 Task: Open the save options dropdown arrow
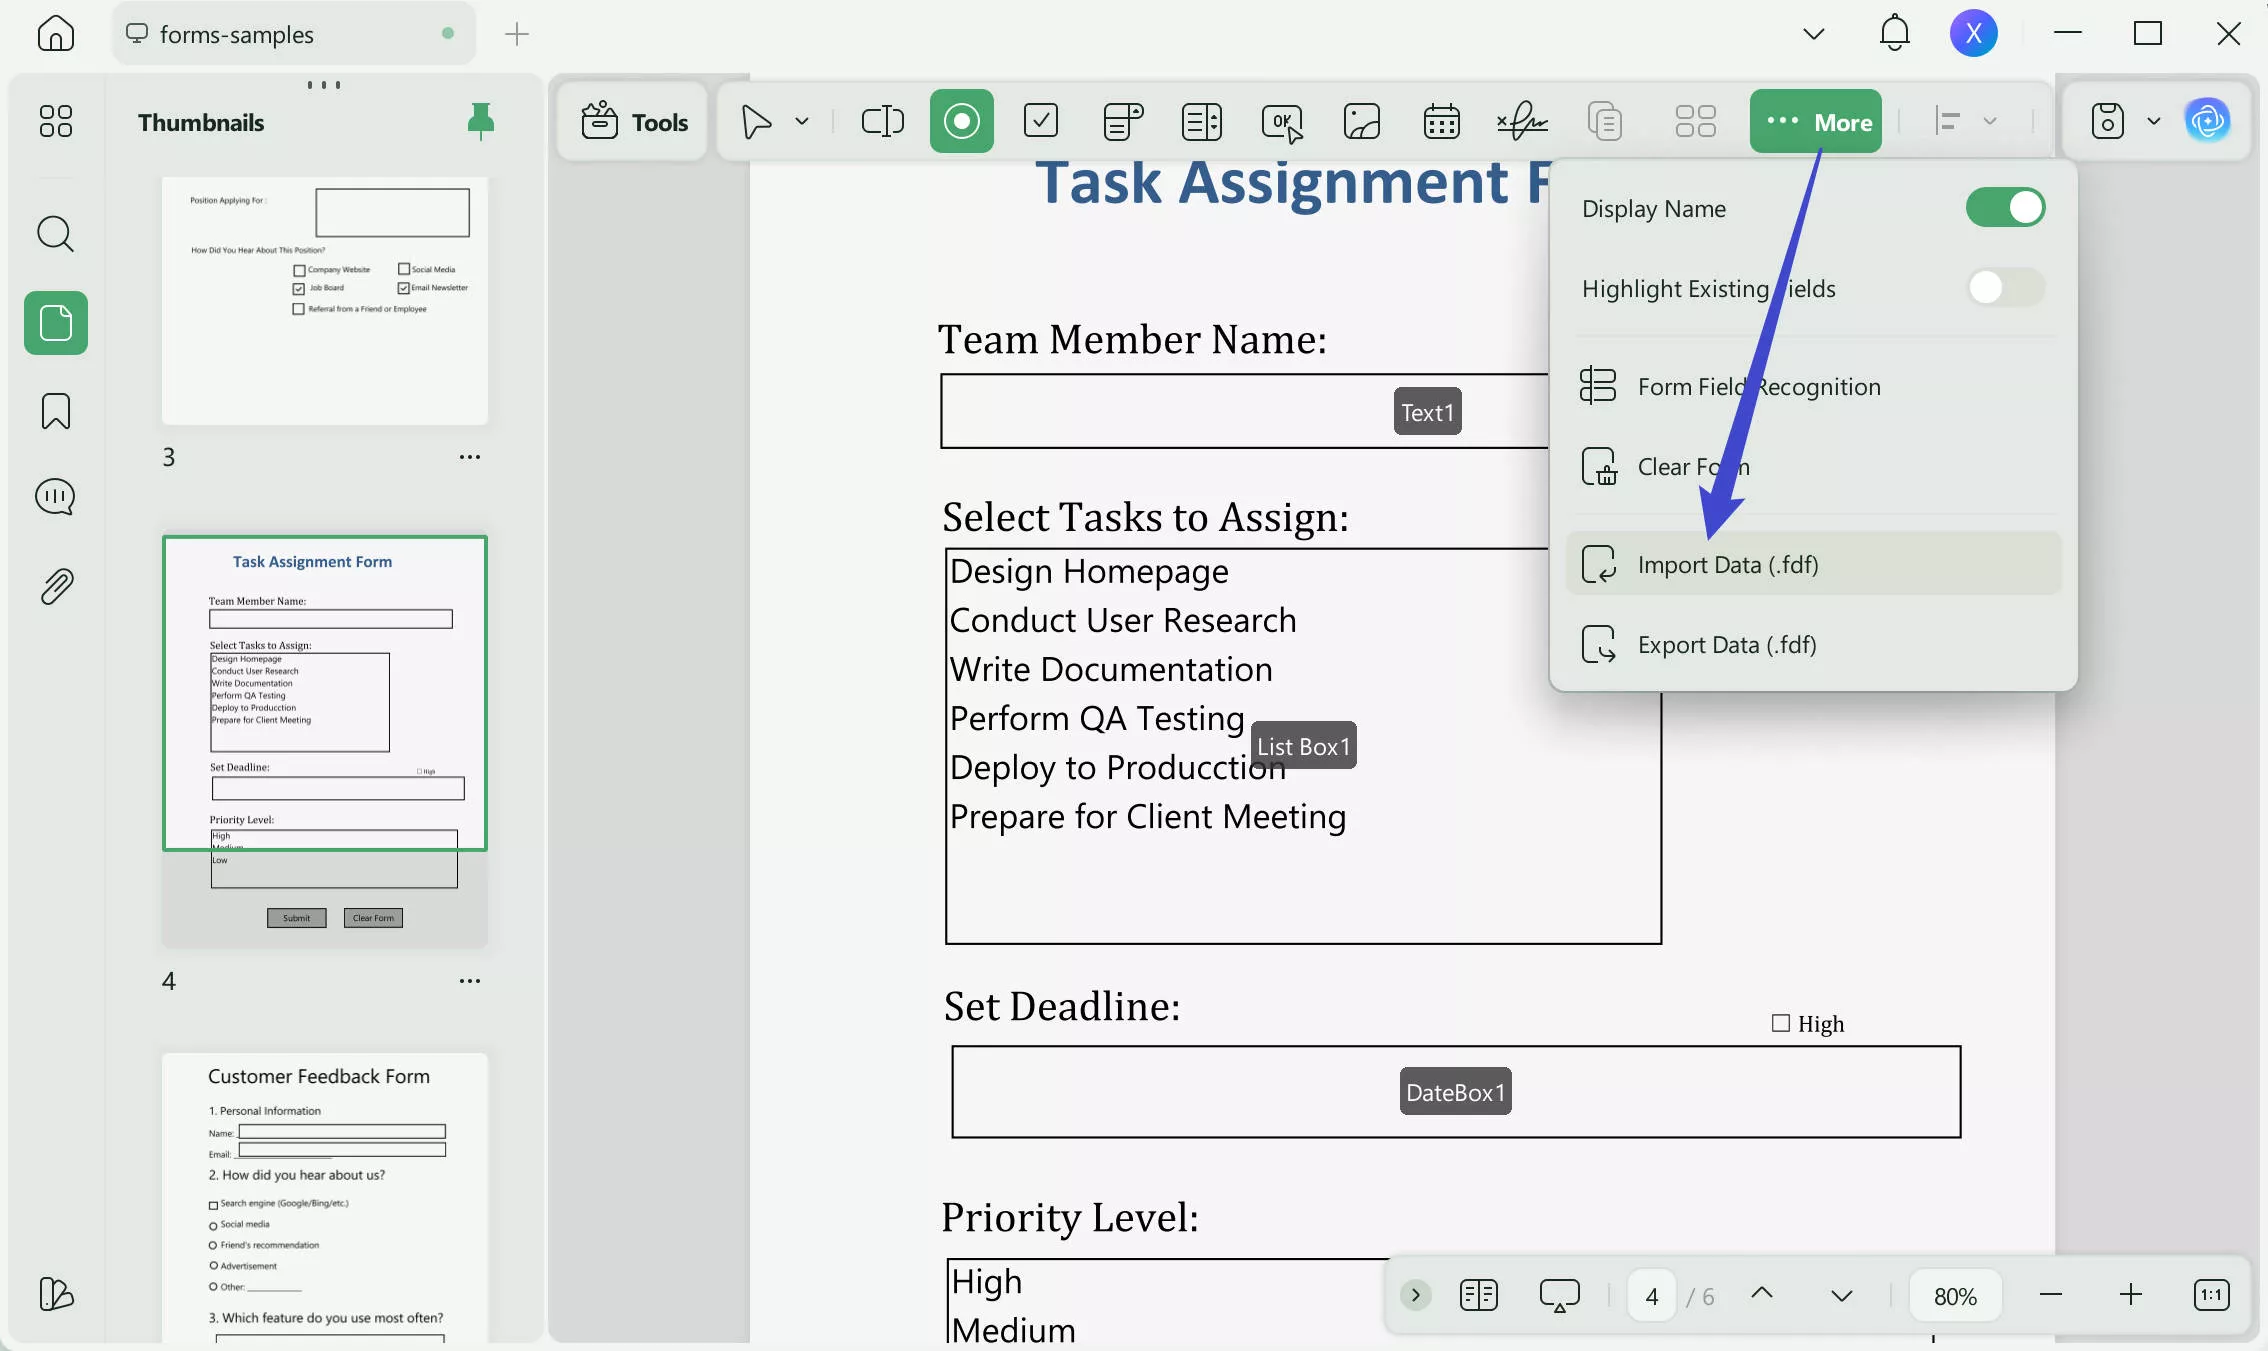[2154, 122]
